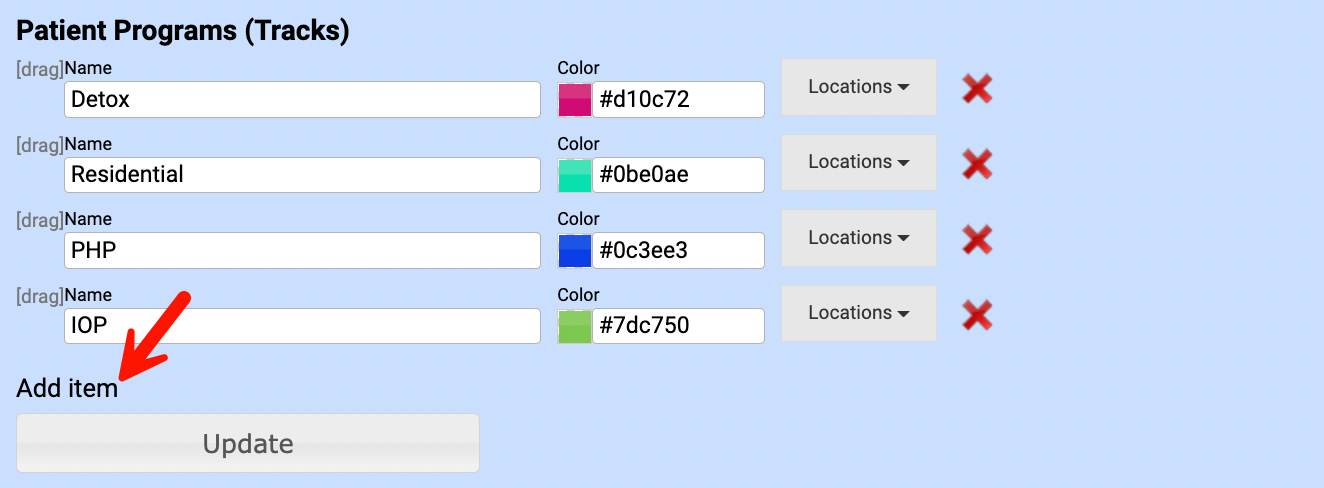Delete the PHP program row
The height and width of the screenshot is (488, 1324).
tap(977, 240)
